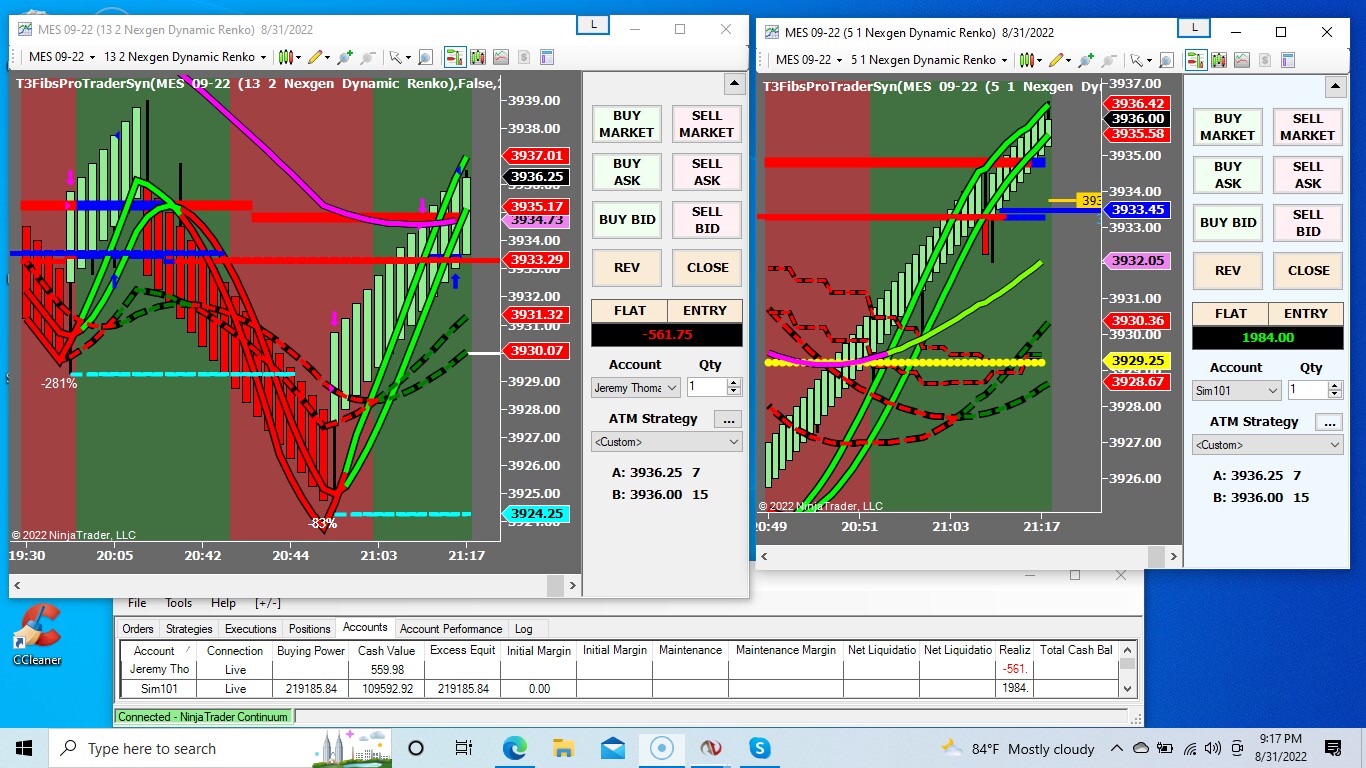Open the Jeremy Thomas account dropdown
This screenshot has width=1366, height=768.
[x=636, y=387]
